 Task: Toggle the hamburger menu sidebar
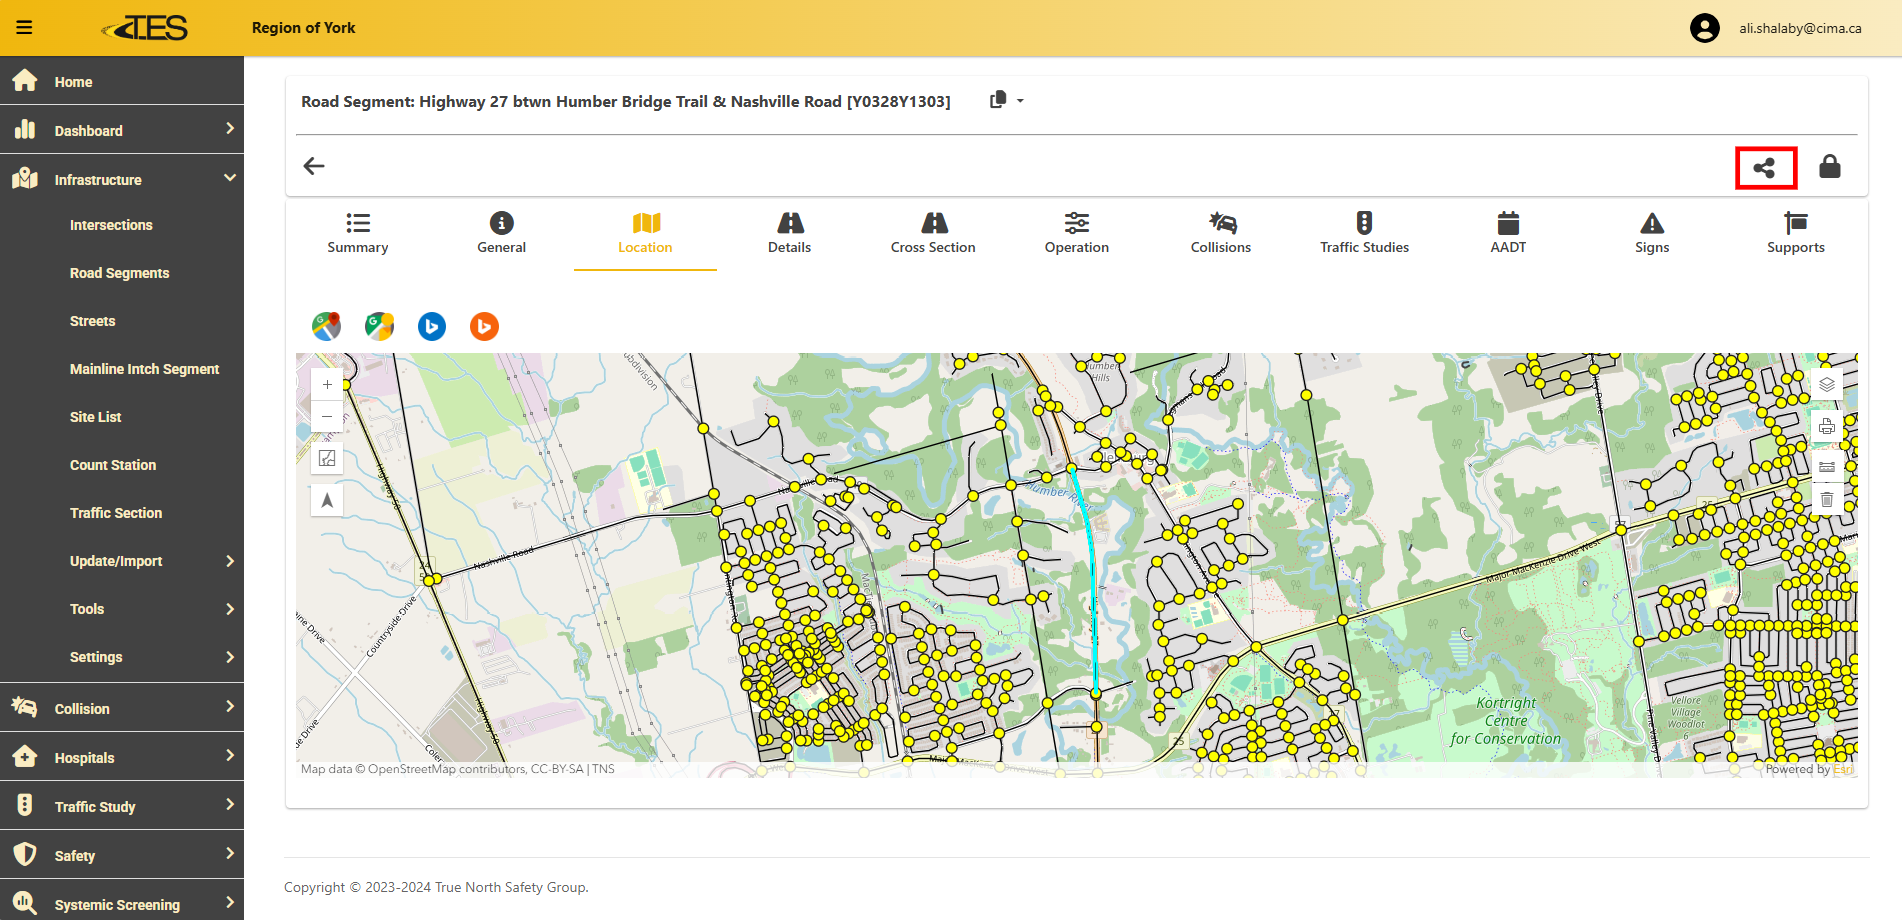click(x=24, y=28)
